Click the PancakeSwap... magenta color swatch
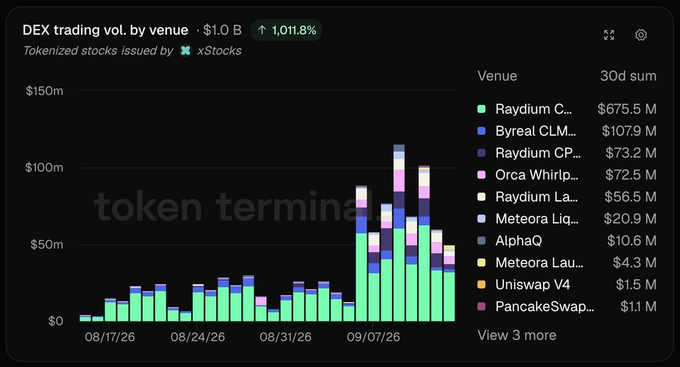680x367 pixels. tap(481, 307)
